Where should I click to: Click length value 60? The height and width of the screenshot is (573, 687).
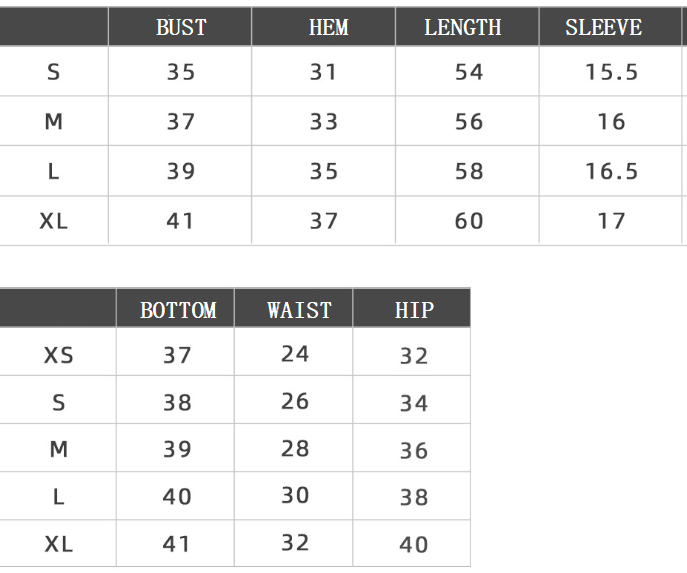pyautogui.click(x=469, y=221)
